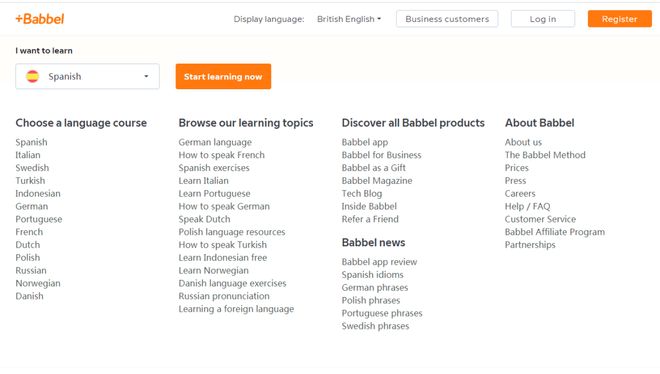Open Danish language exercises
The height and width of the screenshot is (374, 660).
pyautogui.click(x=232, y=284)
